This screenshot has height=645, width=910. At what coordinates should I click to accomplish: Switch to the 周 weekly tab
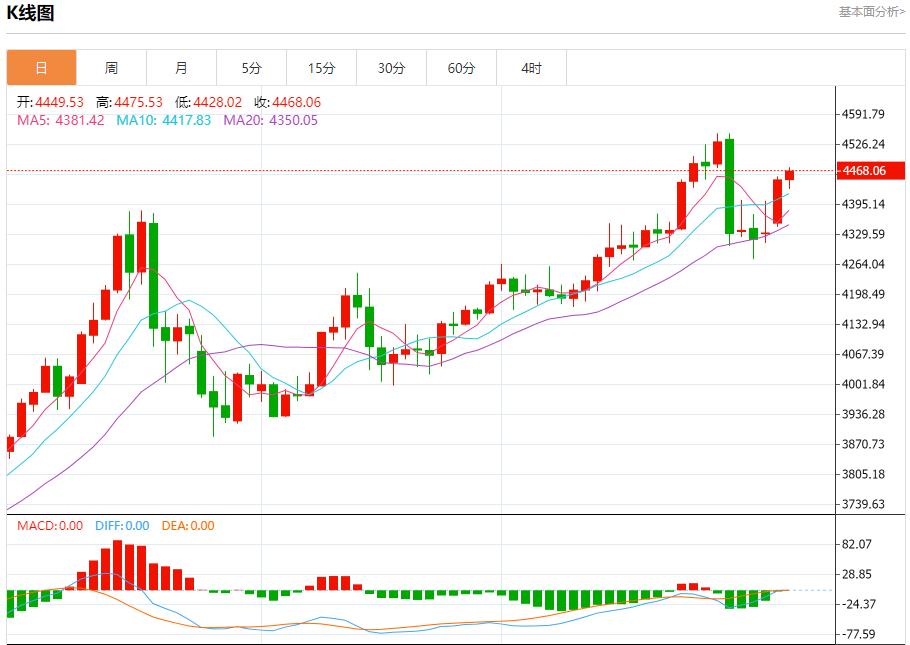pos(111,68)
